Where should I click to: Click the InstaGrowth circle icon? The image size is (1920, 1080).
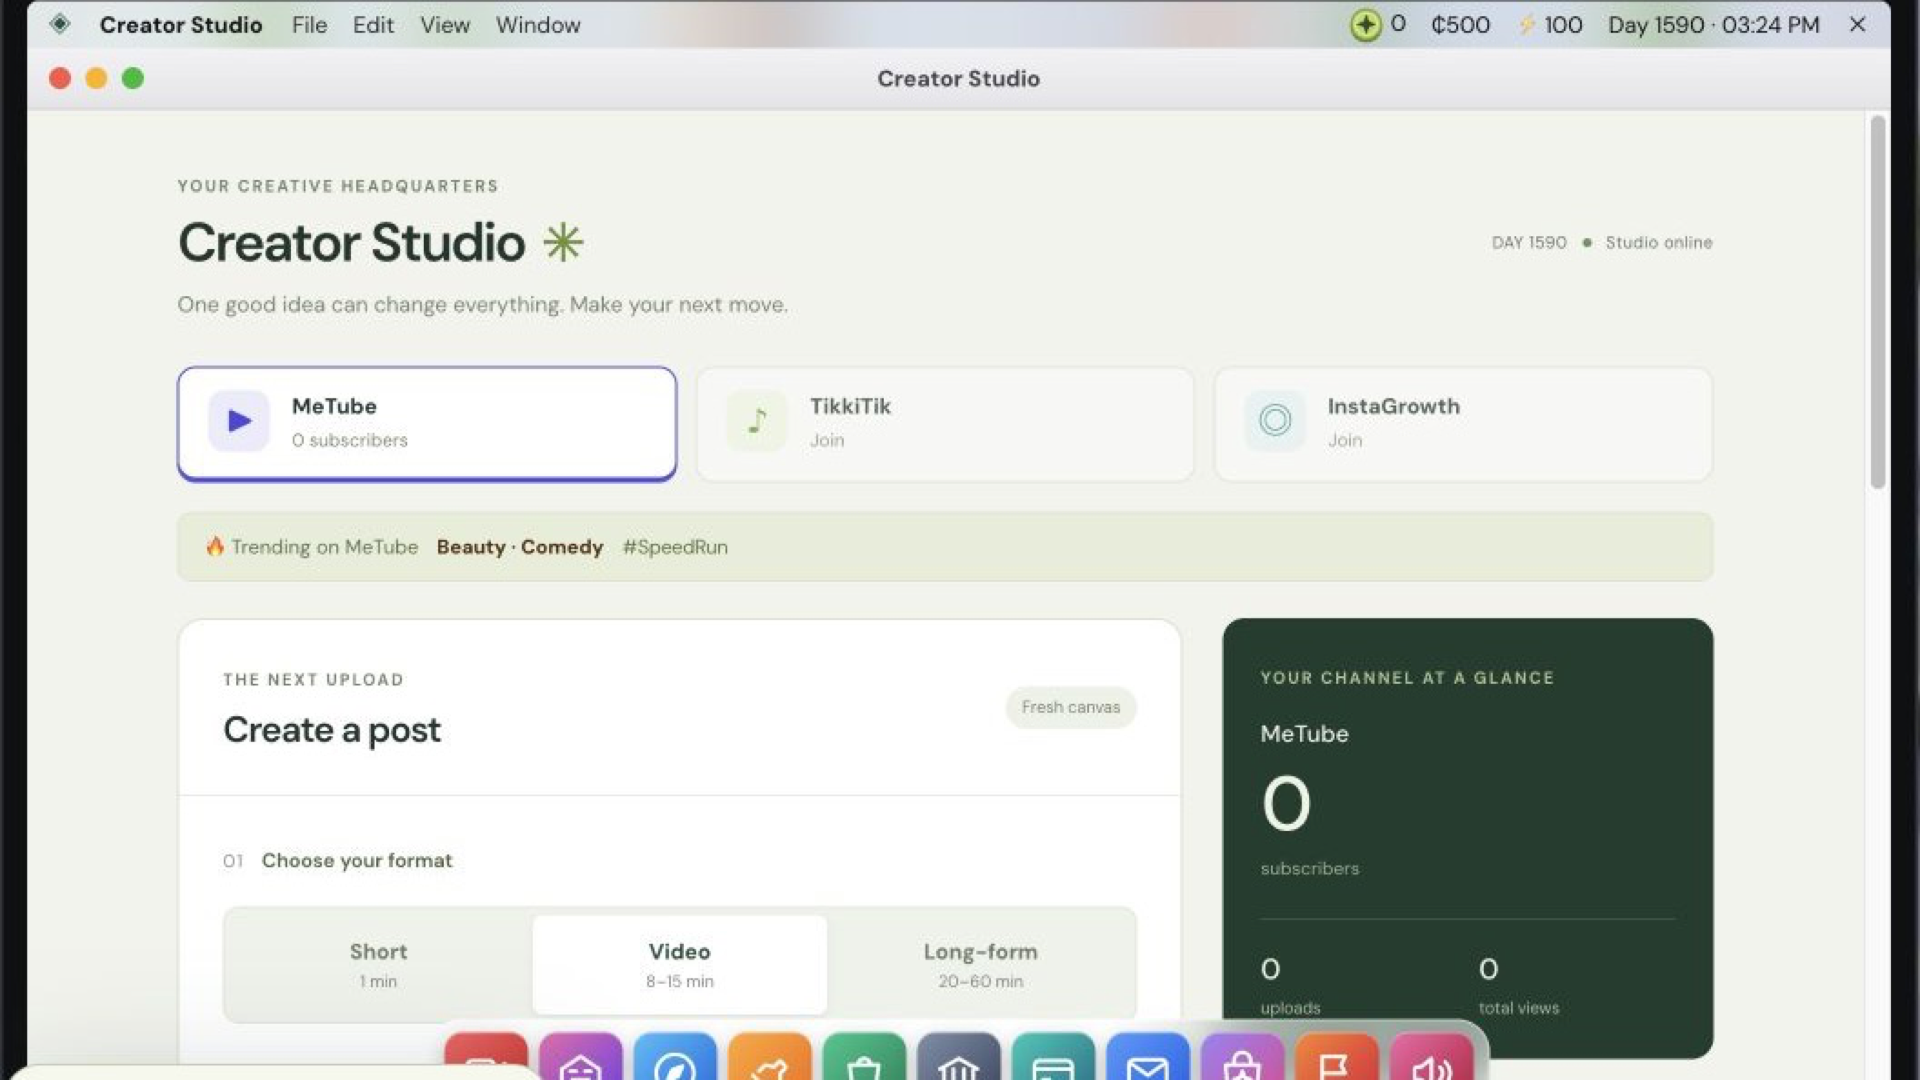pyautogui.click(x=1275, y=421)
